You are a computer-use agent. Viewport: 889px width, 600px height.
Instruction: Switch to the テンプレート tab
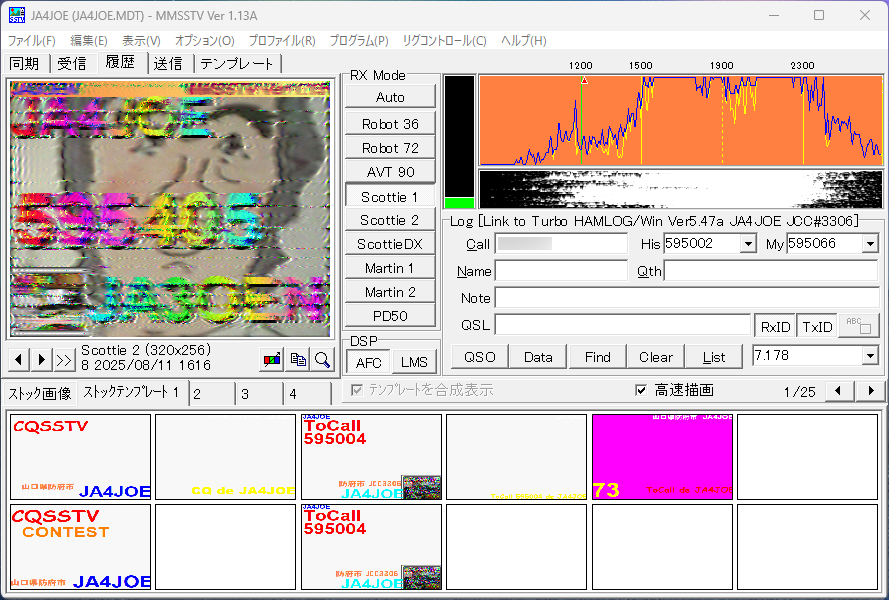[237, 64]
